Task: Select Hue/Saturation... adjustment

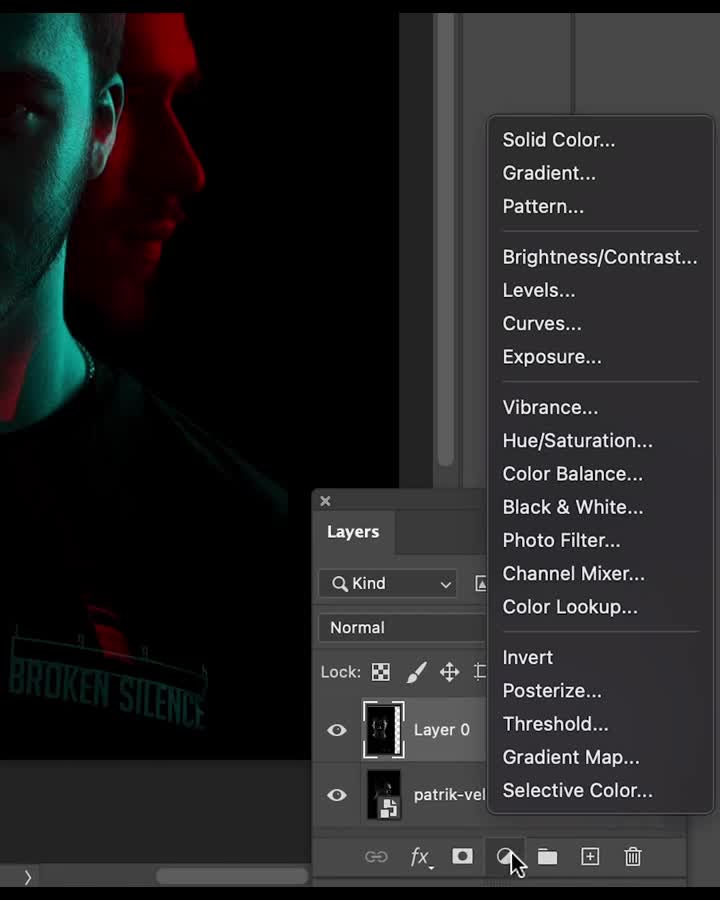Action: click(x=577, y=441)
